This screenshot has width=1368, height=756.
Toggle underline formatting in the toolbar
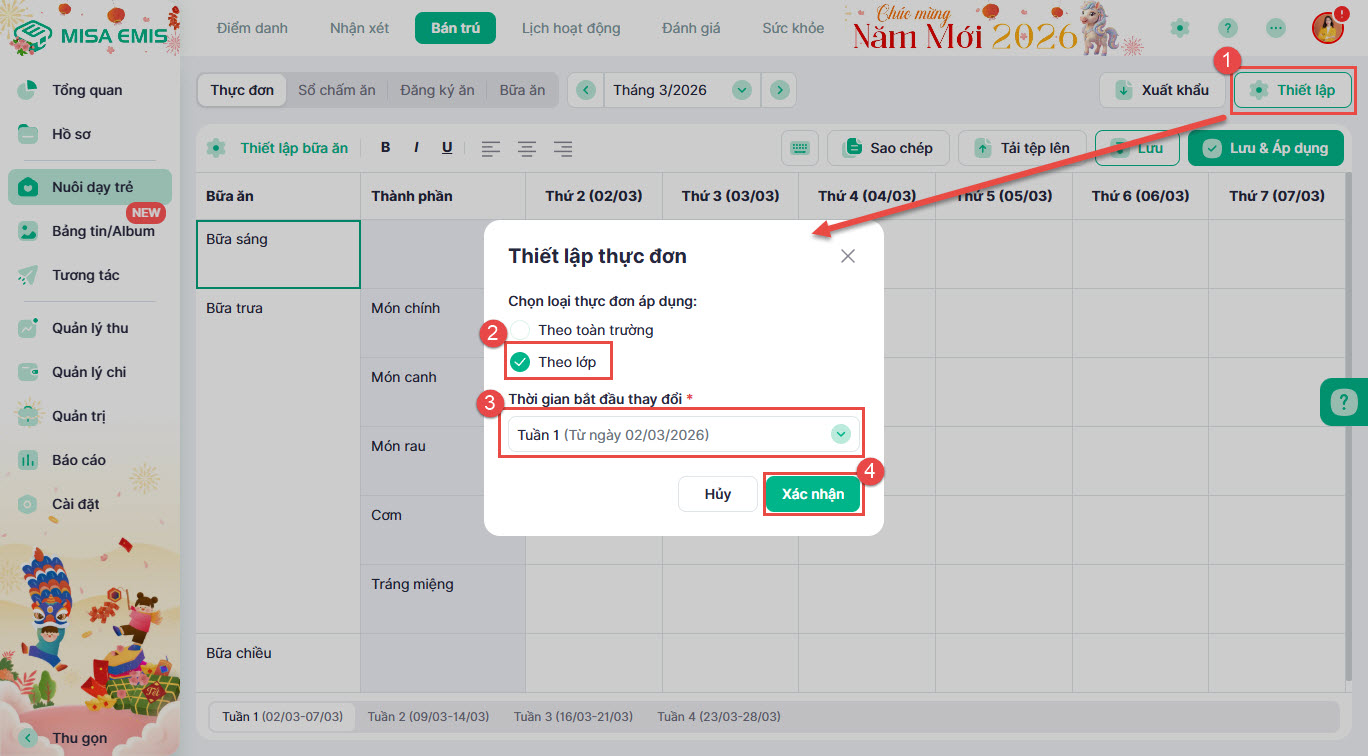click(447, 148)
